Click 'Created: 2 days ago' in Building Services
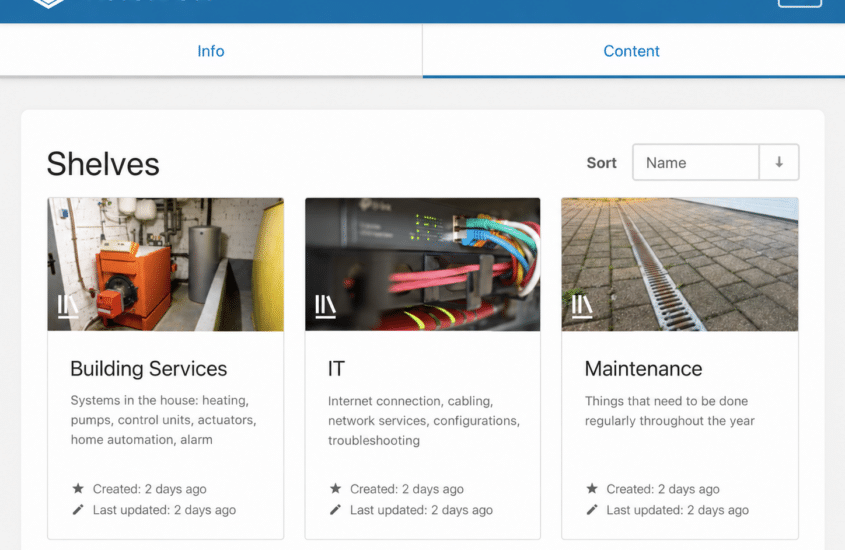The height and width of the screenshot is (550, 845). tap(149, 489)
